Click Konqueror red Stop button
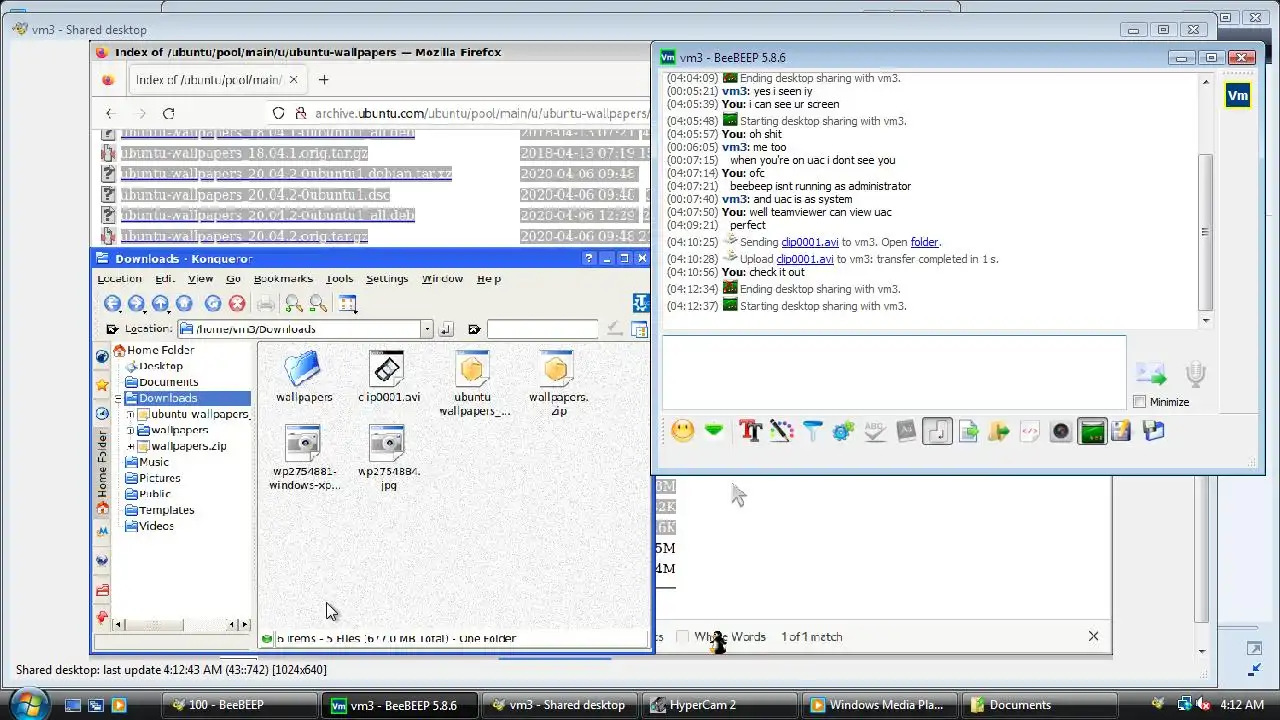Viewport: 1280px width, 720px height. 237,303
